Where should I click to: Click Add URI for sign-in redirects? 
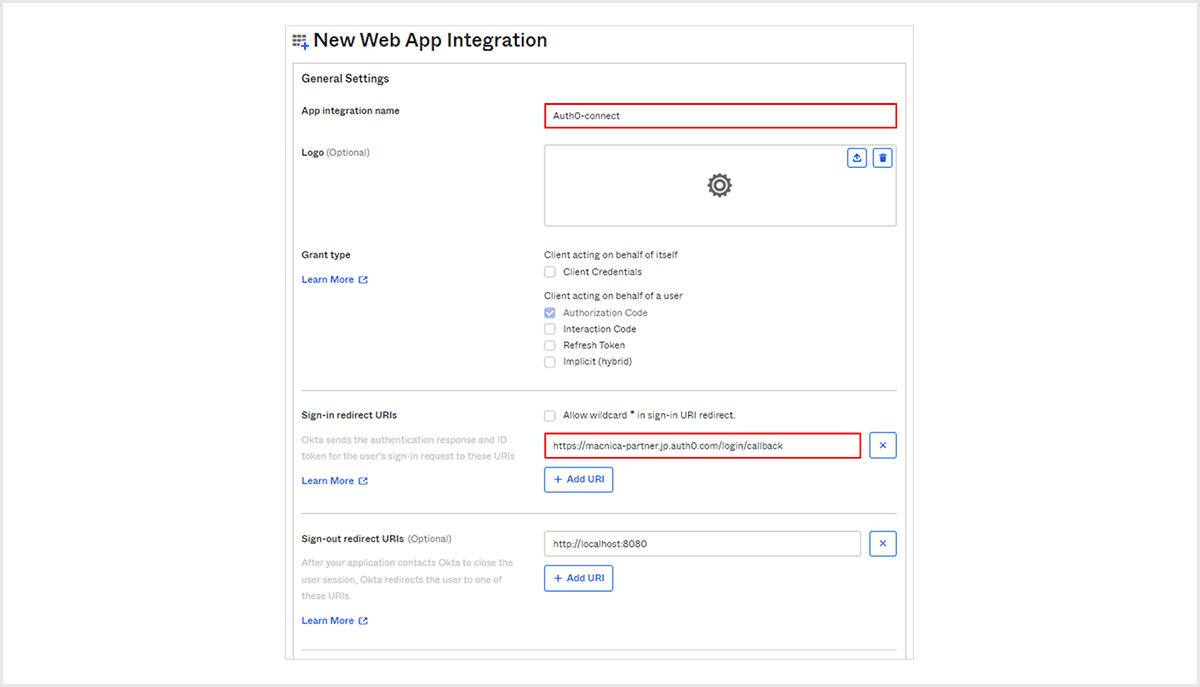click(x=578, y=480)
